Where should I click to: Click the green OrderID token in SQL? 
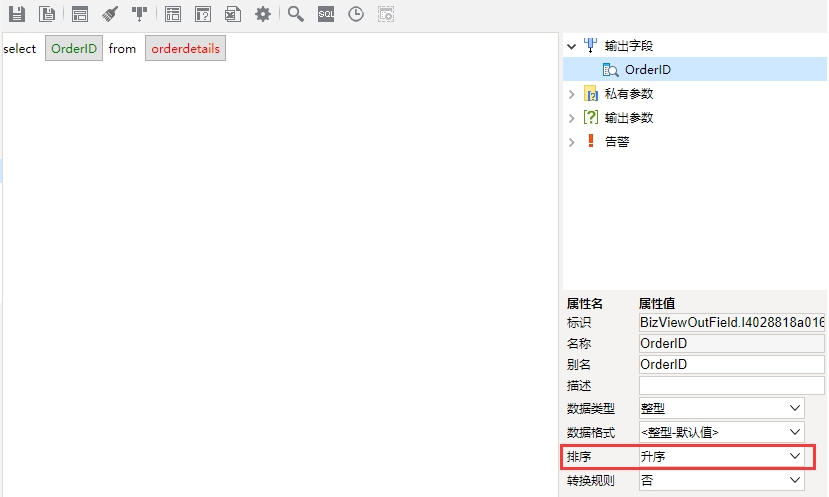click(x=74, y=48)
